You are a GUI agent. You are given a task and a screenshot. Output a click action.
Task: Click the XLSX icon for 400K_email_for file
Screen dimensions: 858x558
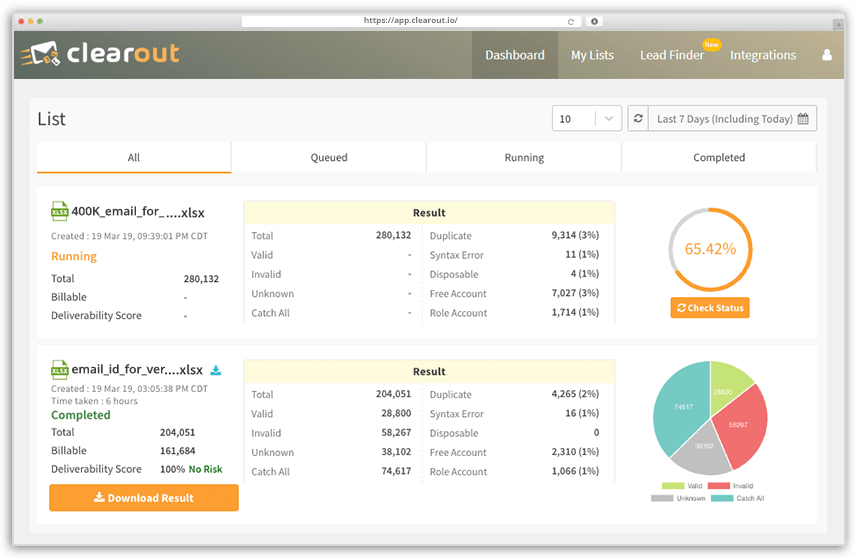click(x=59, y=211)
